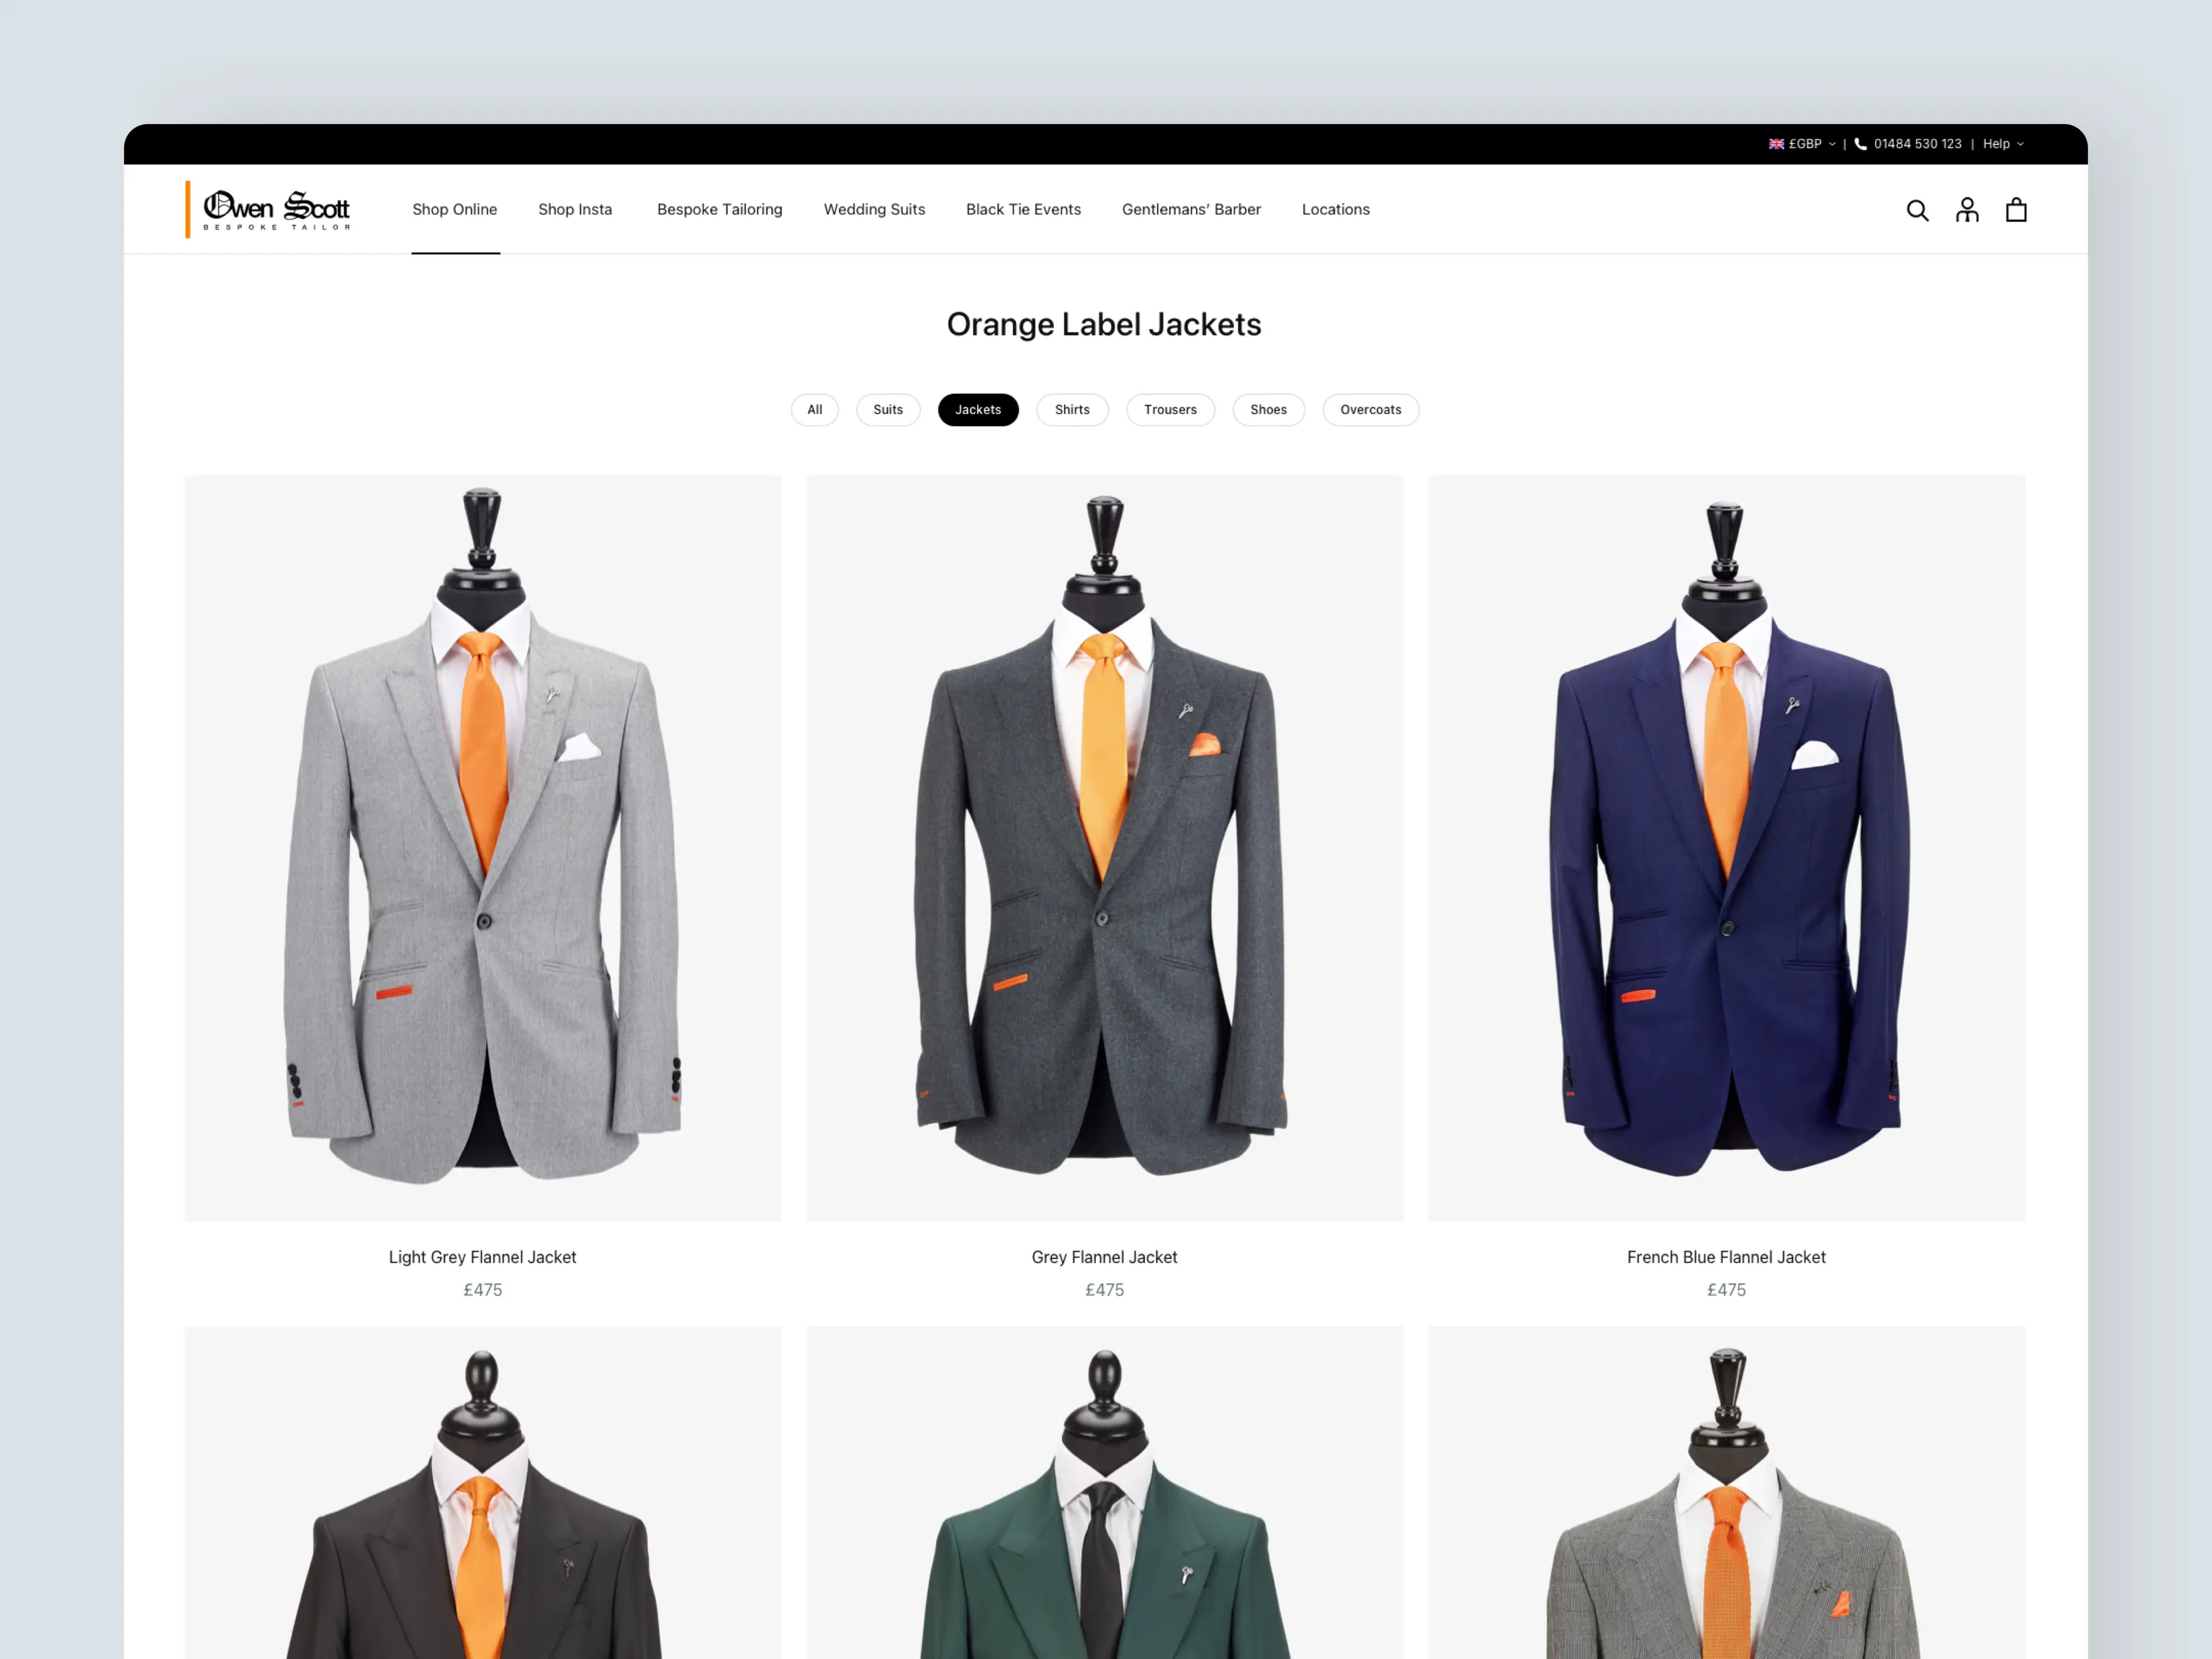2212x1659 pixels.
Task: Click the Owen Scott Bespoke Tailor logo
Action: (x=268, y=210)
